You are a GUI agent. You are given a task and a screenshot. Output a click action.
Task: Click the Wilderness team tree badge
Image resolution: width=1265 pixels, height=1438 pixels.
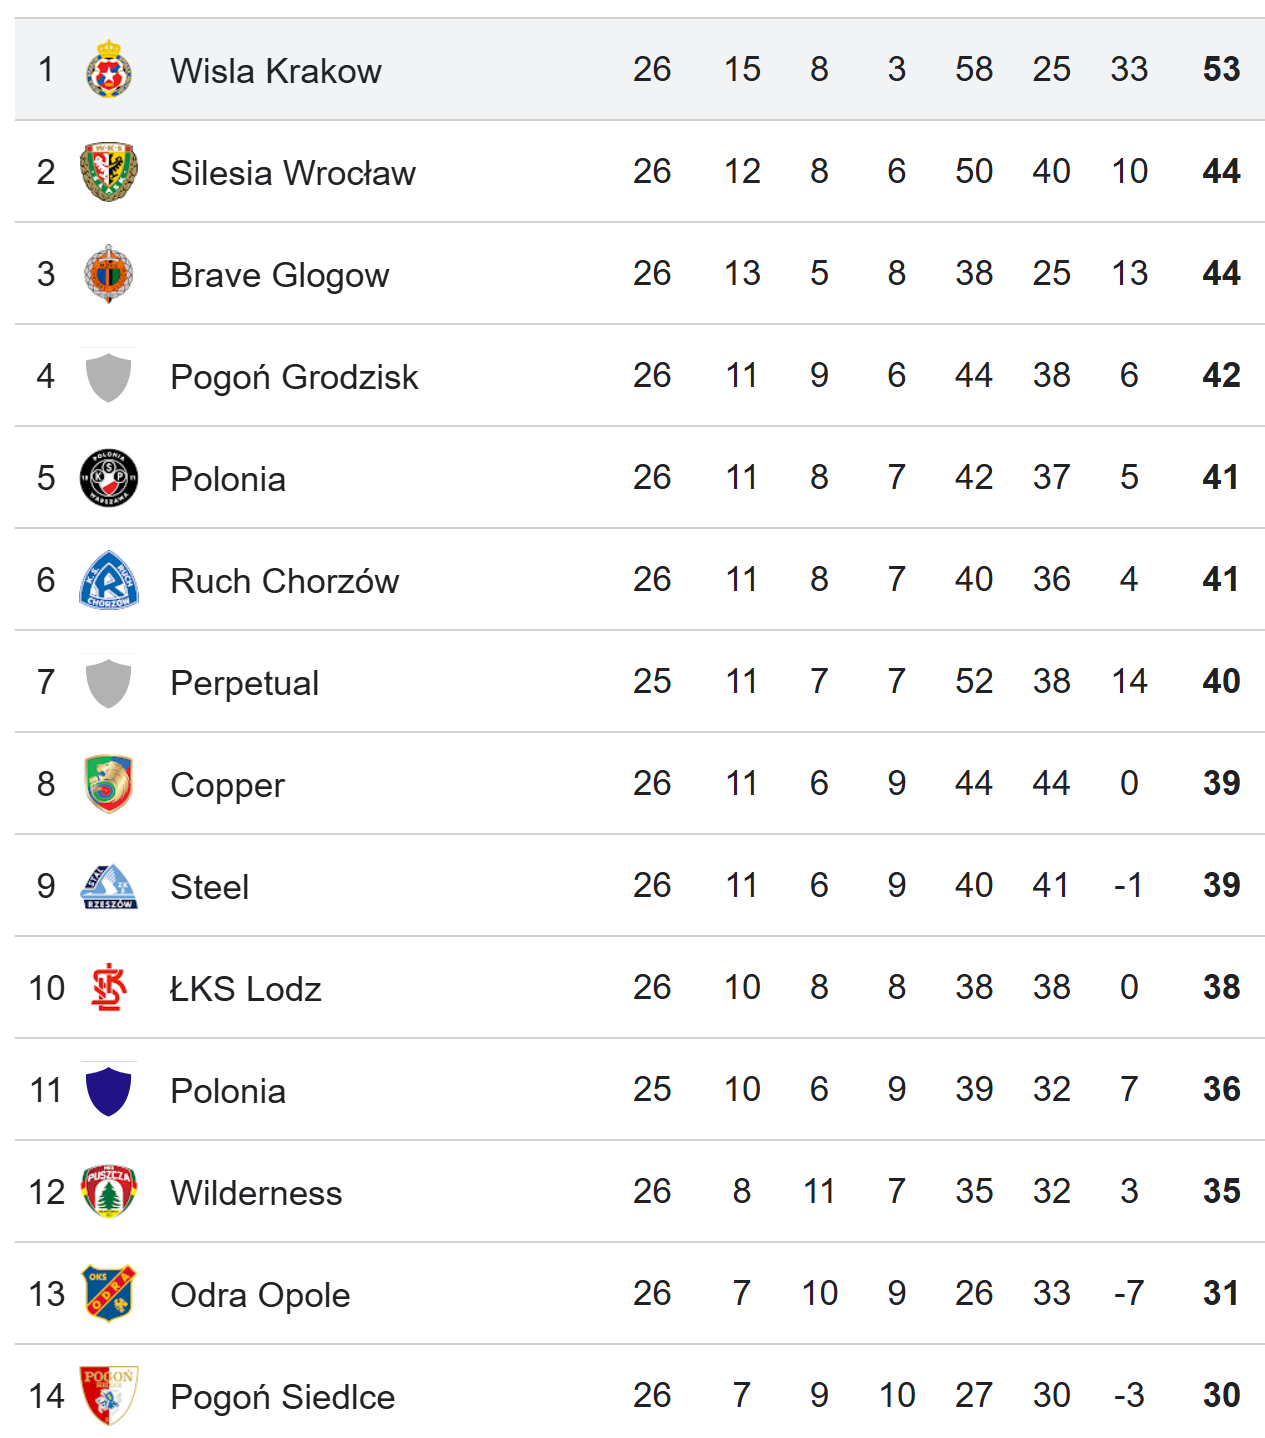[109, 1191]
